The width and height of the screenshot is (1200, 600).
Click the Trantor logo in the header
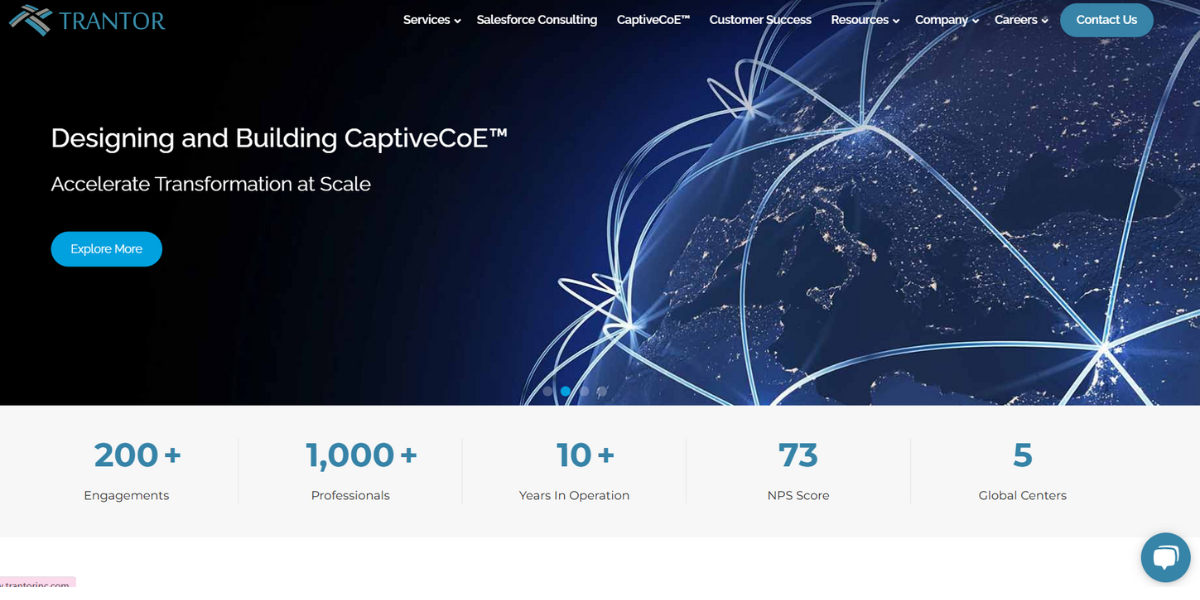pyautogui.click(x=88, y=20)
